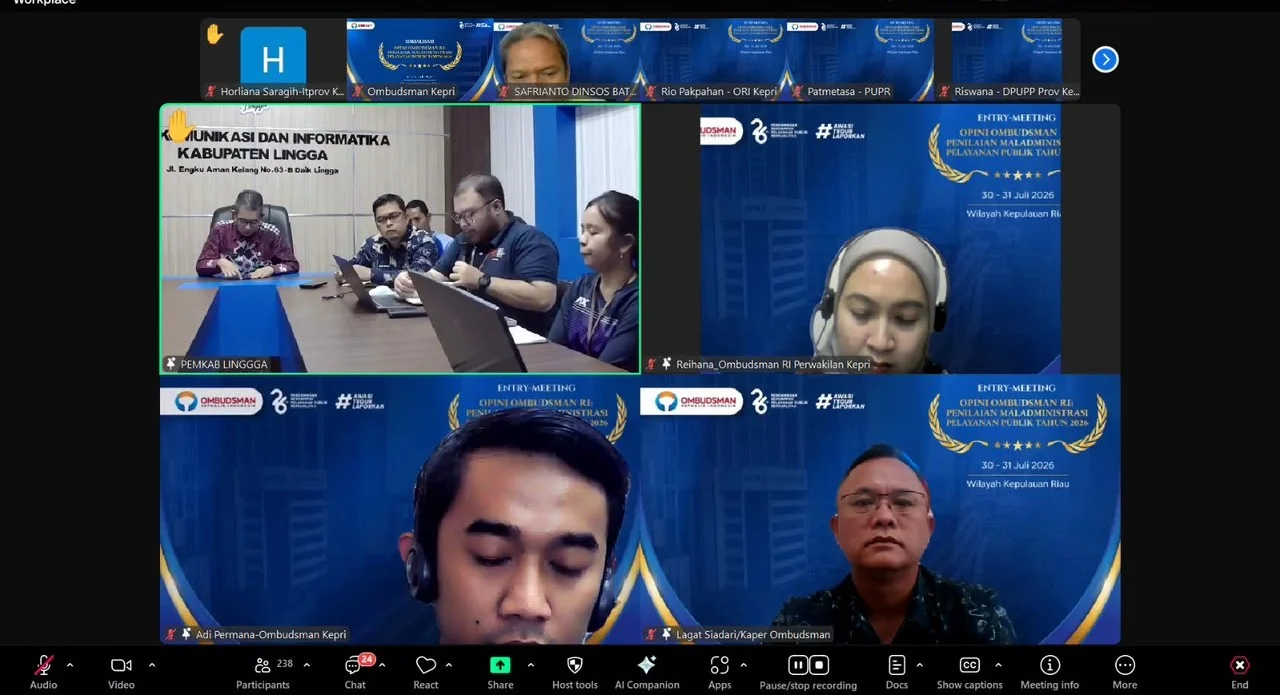Click the 'PEMKAB LINGGA' name label

click(x=224, y=364)
